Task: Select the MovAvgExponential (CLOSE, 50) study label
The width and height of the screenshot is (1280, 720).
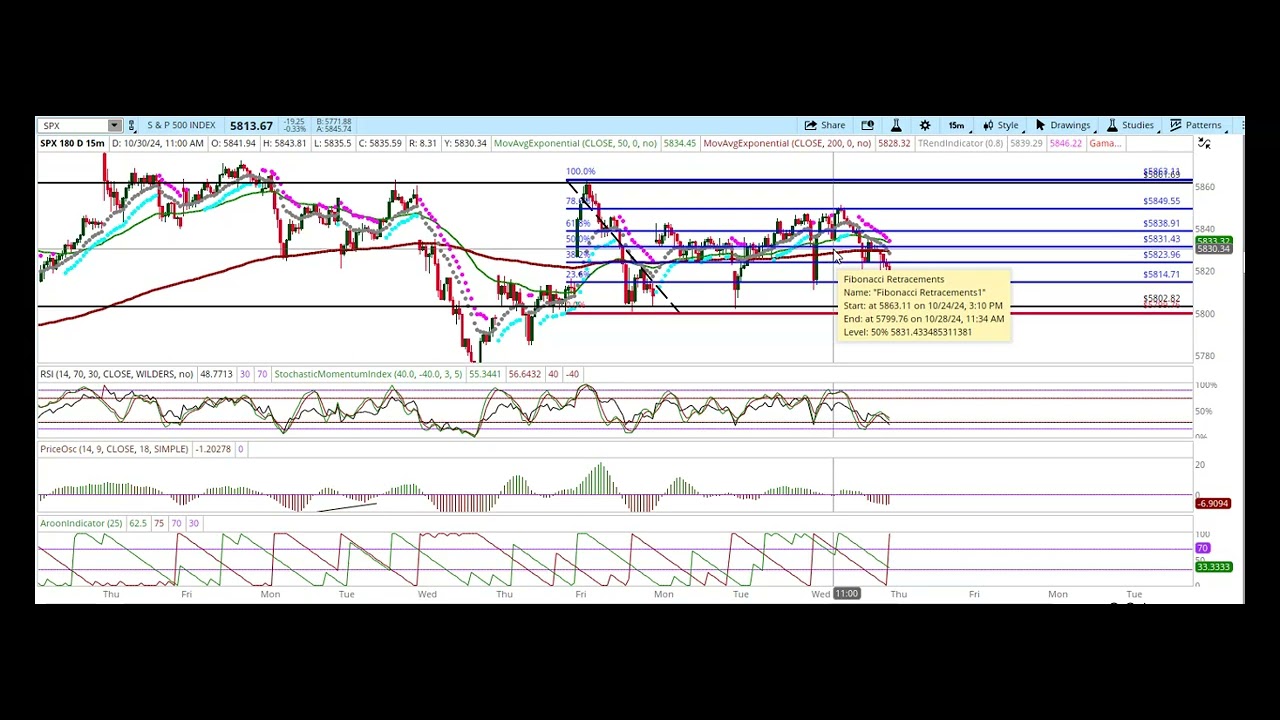Action: coord(575,144)
